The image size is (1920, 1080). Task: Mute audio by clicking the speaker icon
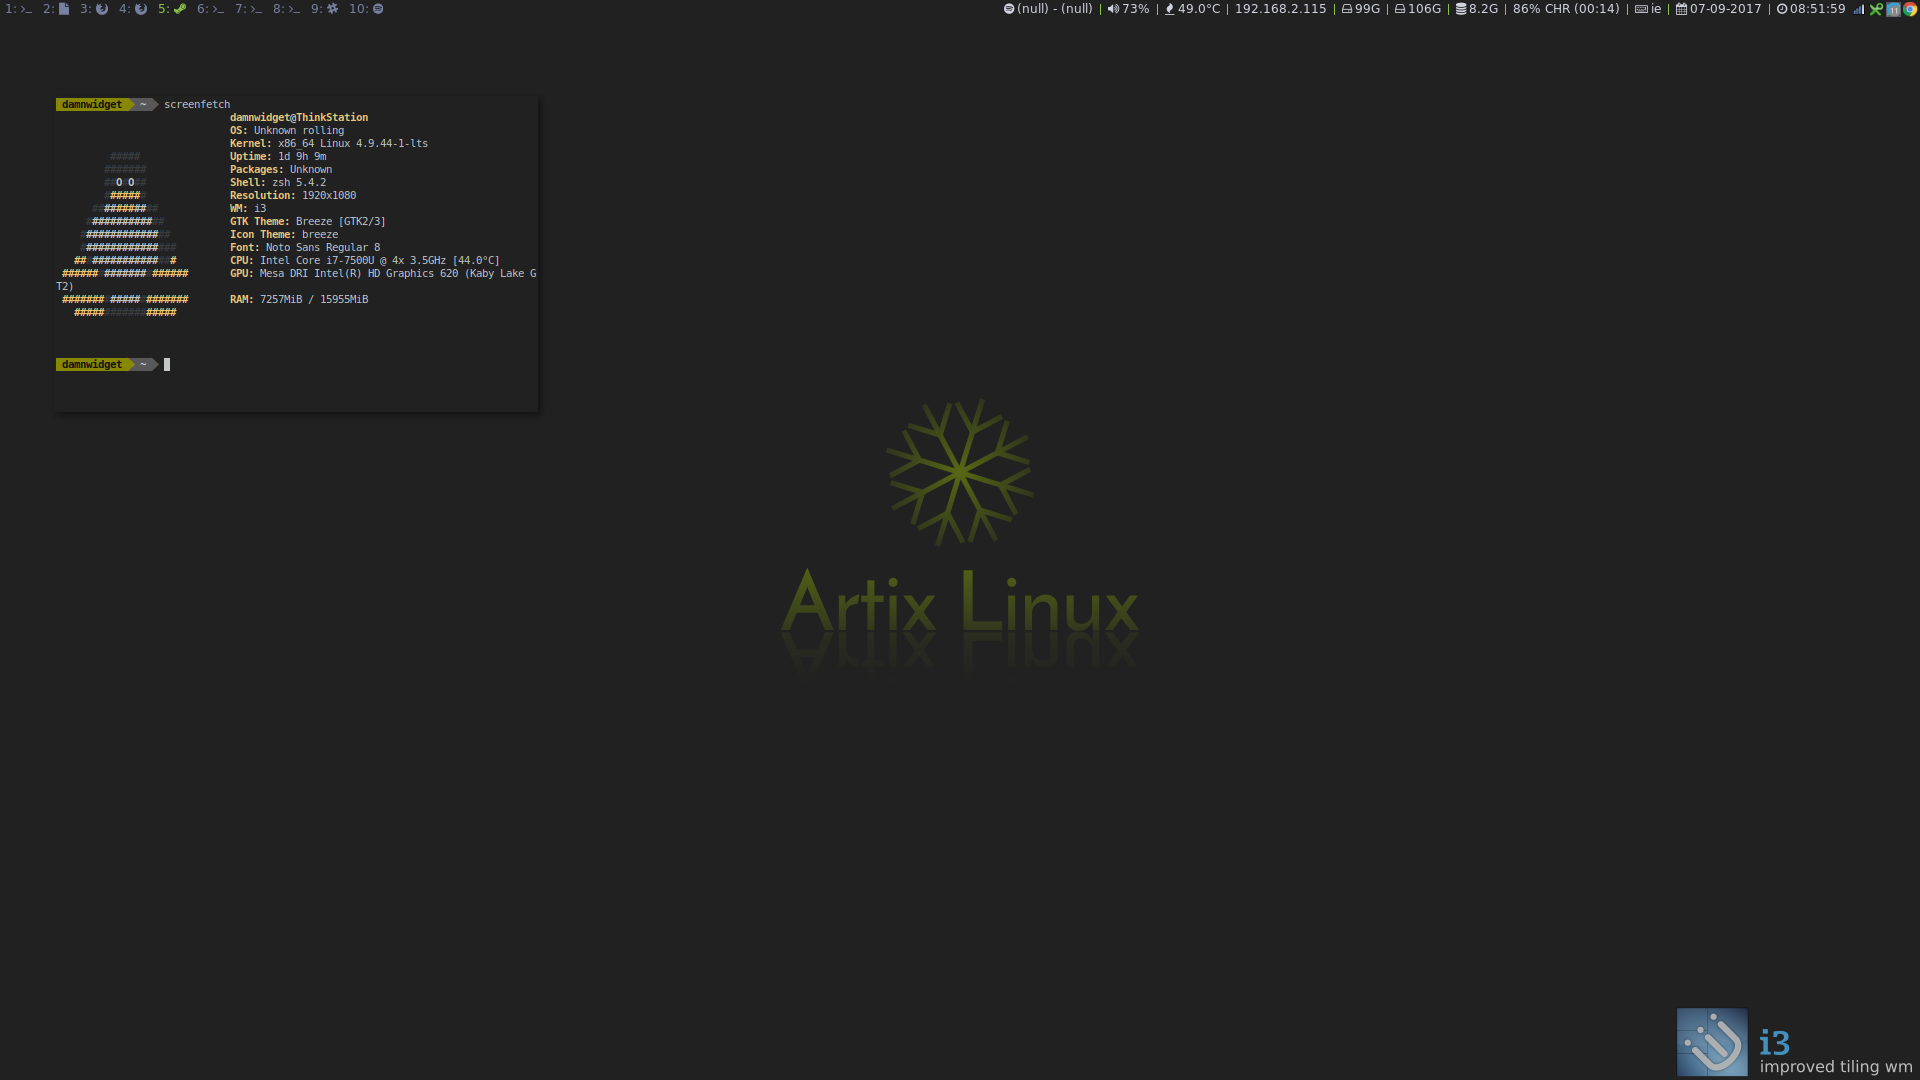pos(1113,8)
